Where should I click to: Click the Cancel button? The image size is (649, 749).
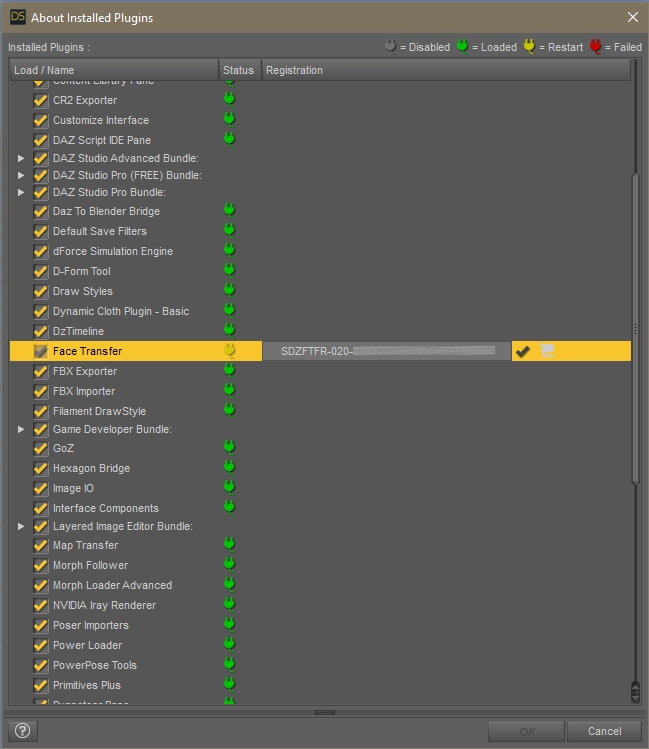[604, 731]
